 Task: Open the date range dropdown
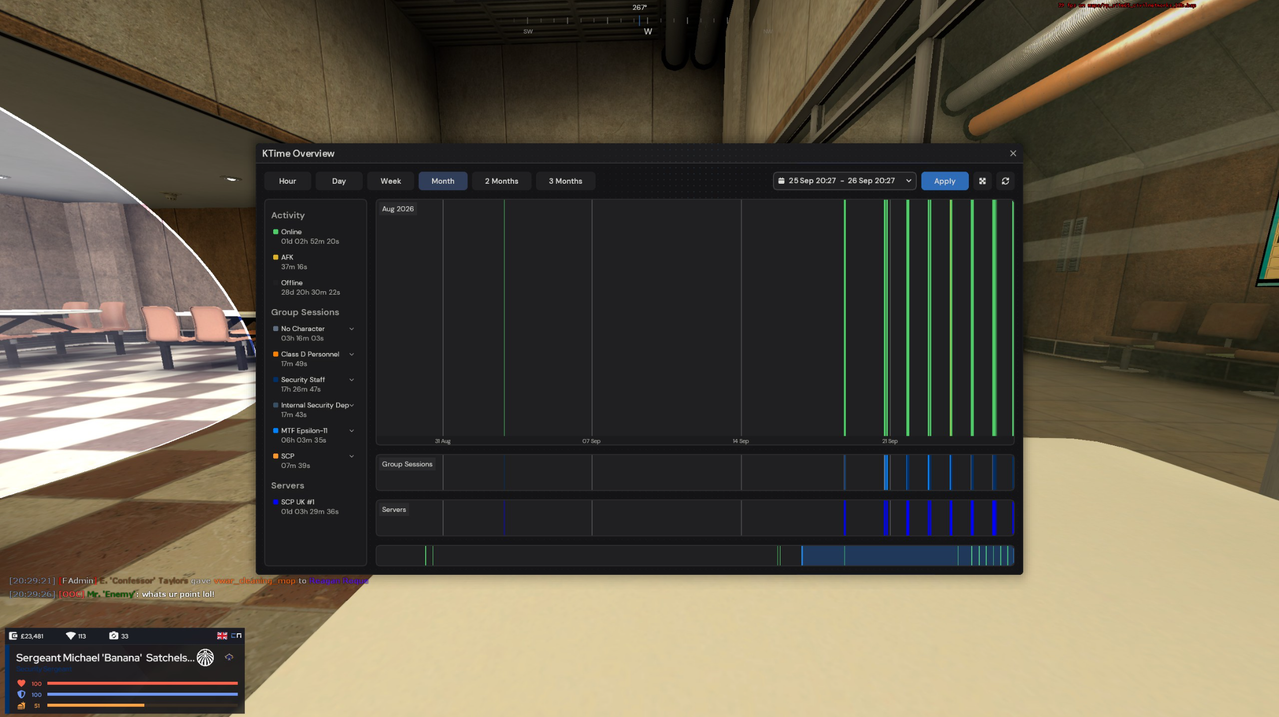tap(844, 181)
